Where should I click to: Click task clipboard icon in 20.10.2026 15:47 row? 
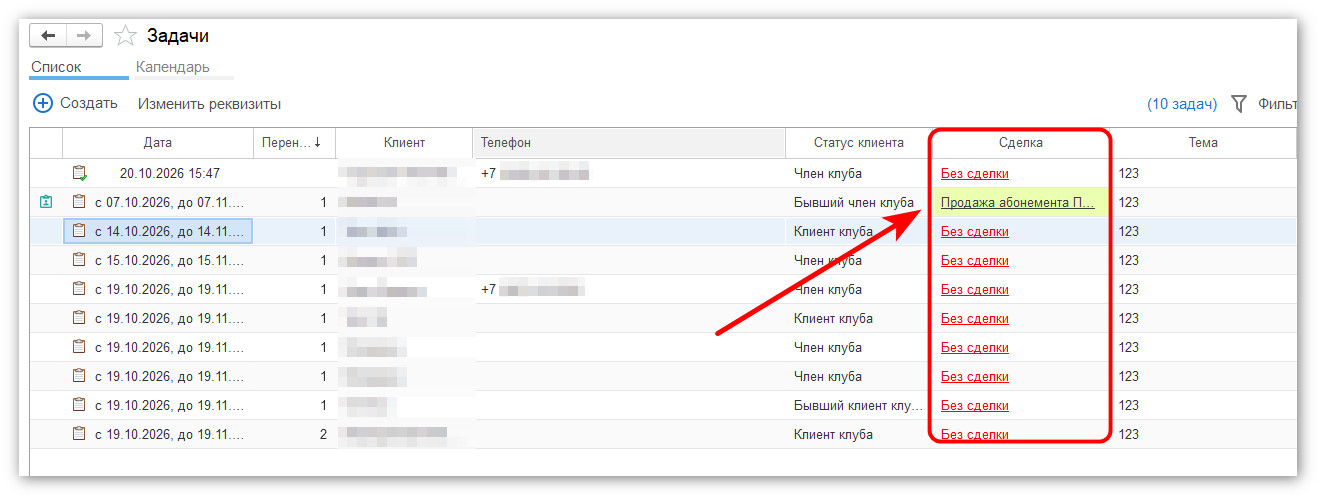[79, 173]
